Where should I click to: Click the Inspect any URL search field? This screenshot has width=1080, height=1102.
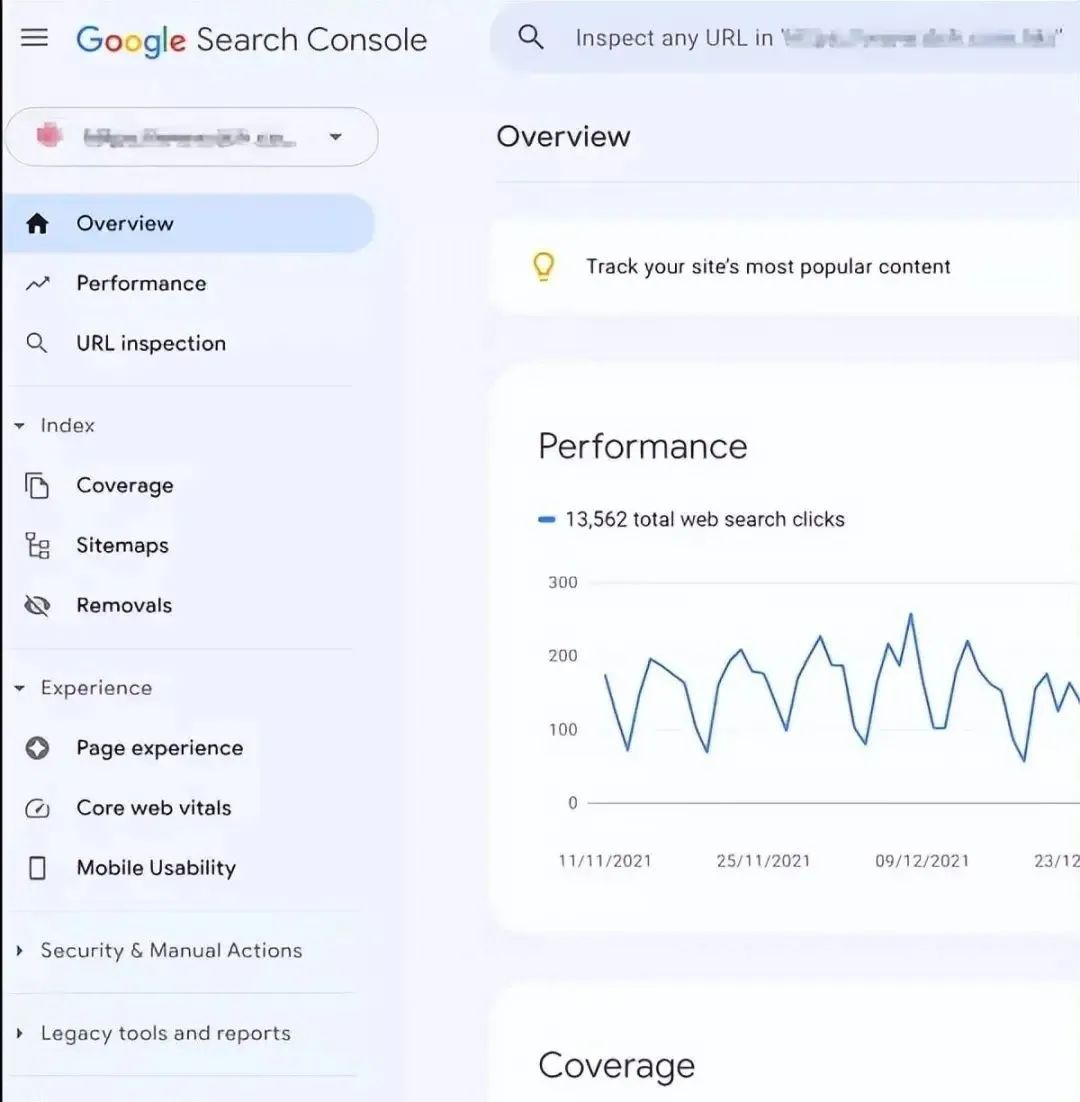coord(800,38)
